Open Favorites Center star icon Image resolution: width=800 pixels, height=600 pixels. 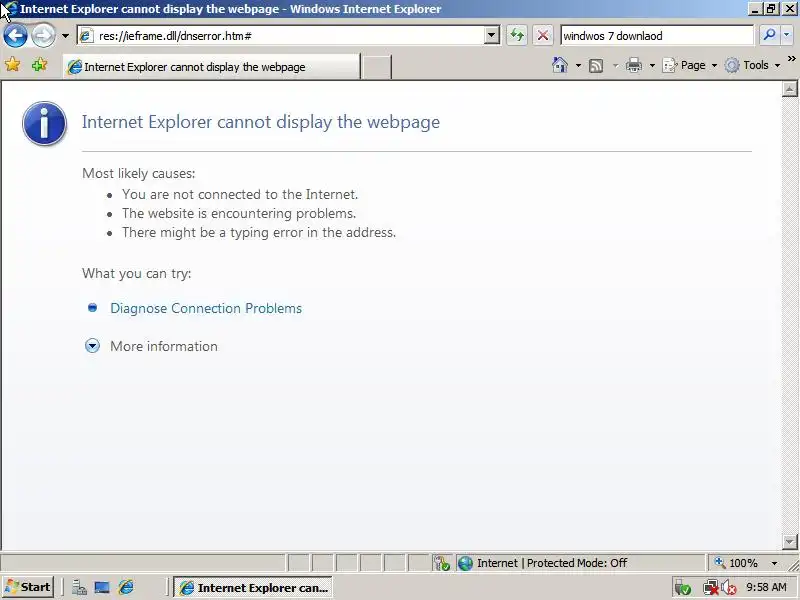tap(13, 65)
